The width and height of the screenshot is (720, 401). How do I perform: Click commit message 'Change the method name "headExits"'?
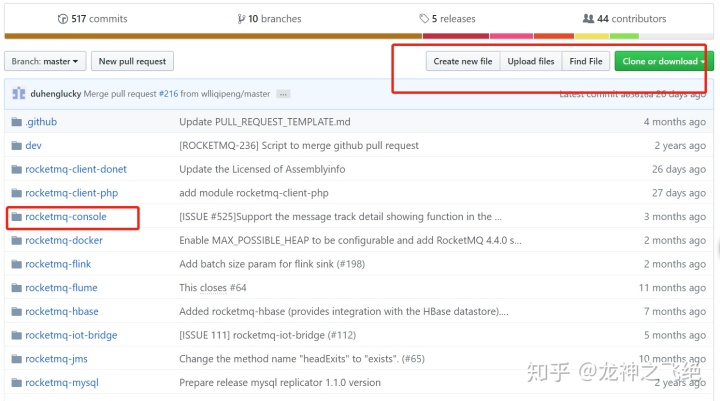coord(302,359)
